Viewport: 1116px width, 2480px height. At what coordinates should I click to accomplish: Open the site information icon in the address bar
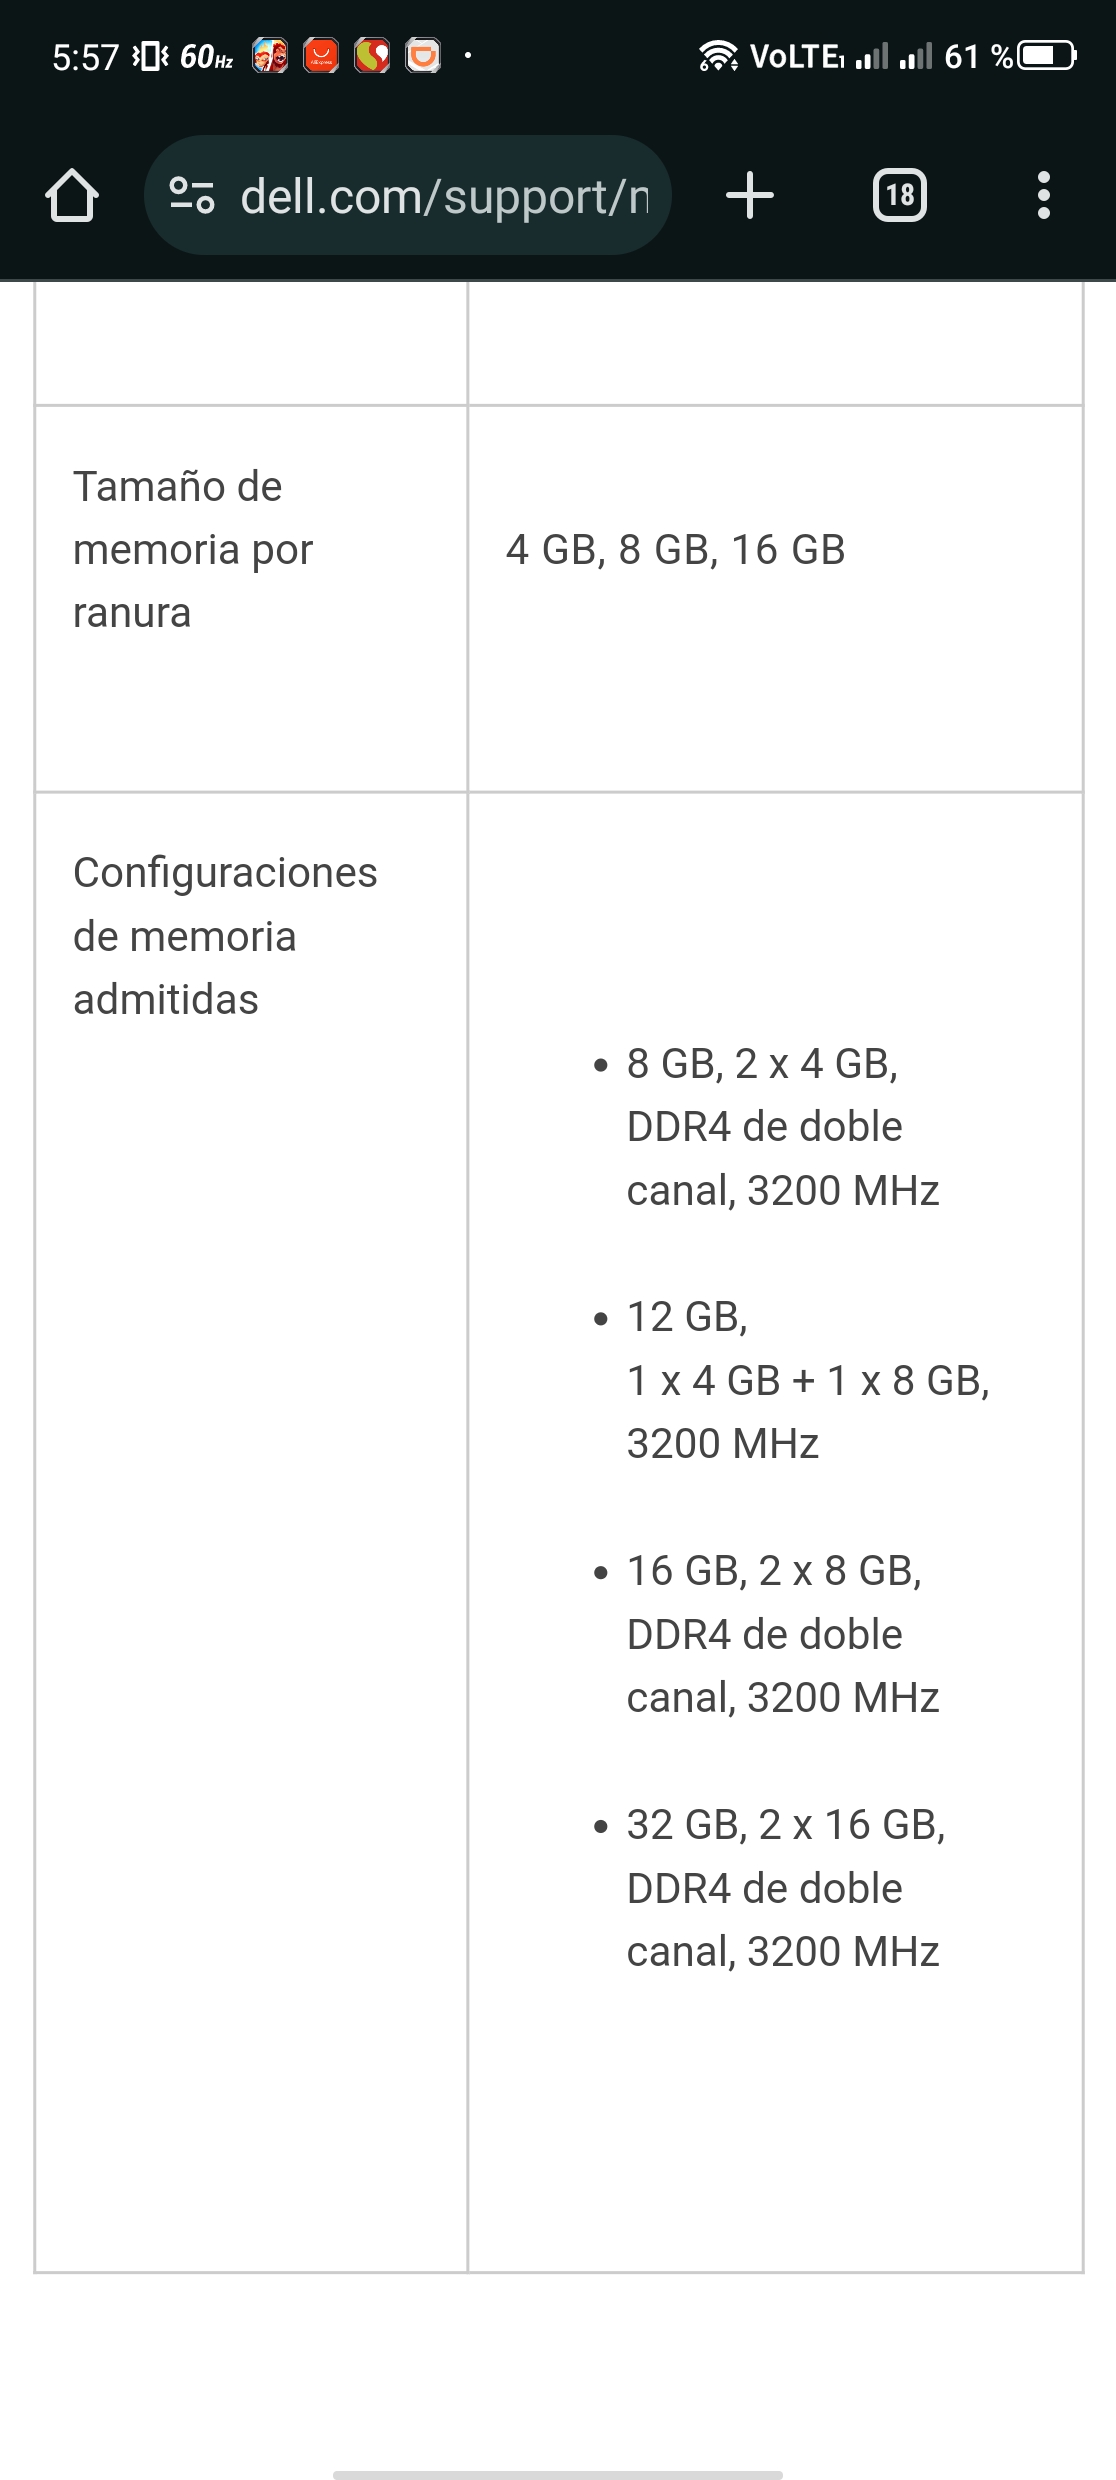193,196
